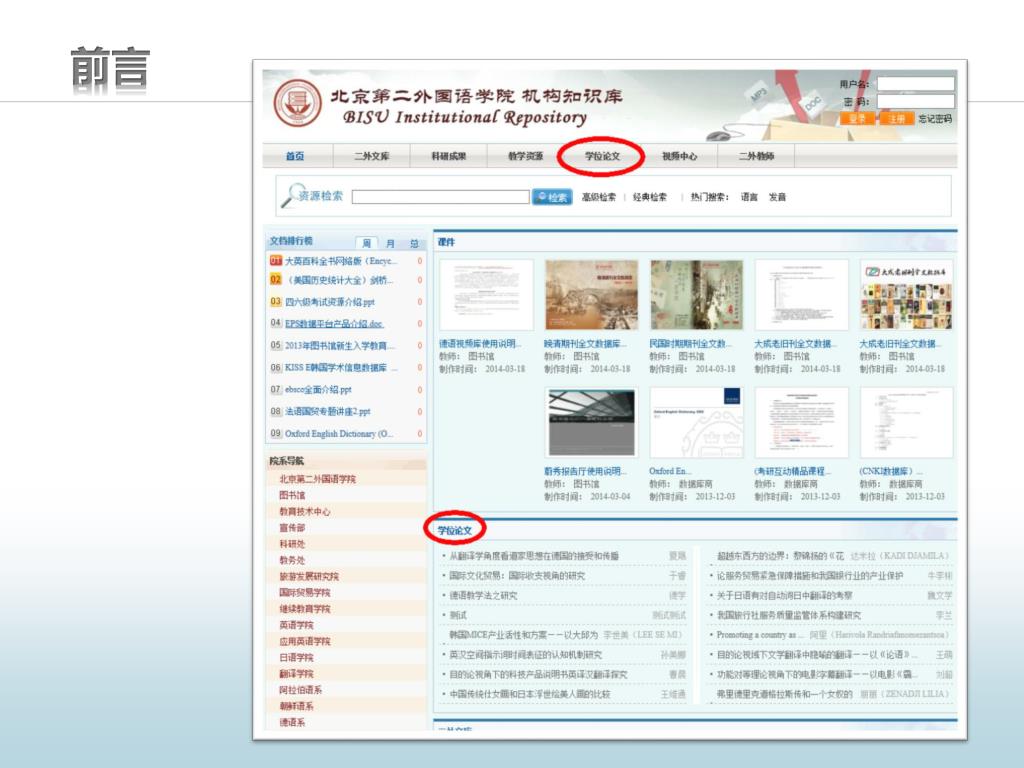The image size is (1024, 768).
Task: Open ranked item ebsco全面介绍.ppt
Action: coord(318,390)
